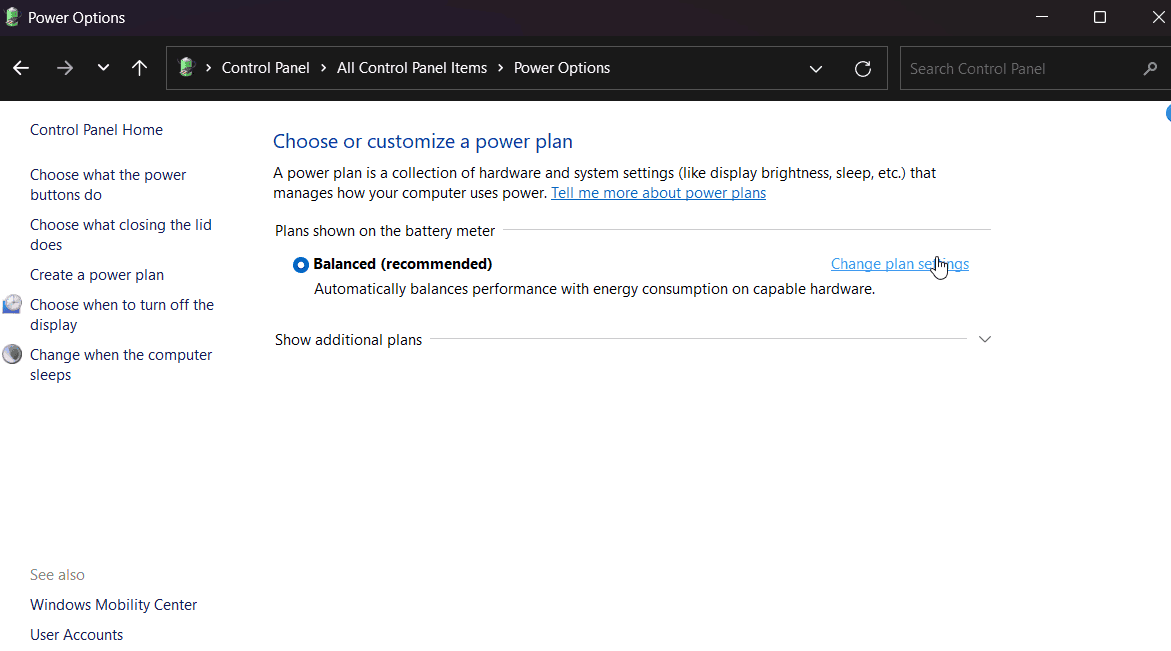Open Tell me more about power plans
This screenshot has width=1171, height=651.
[658, 193]
